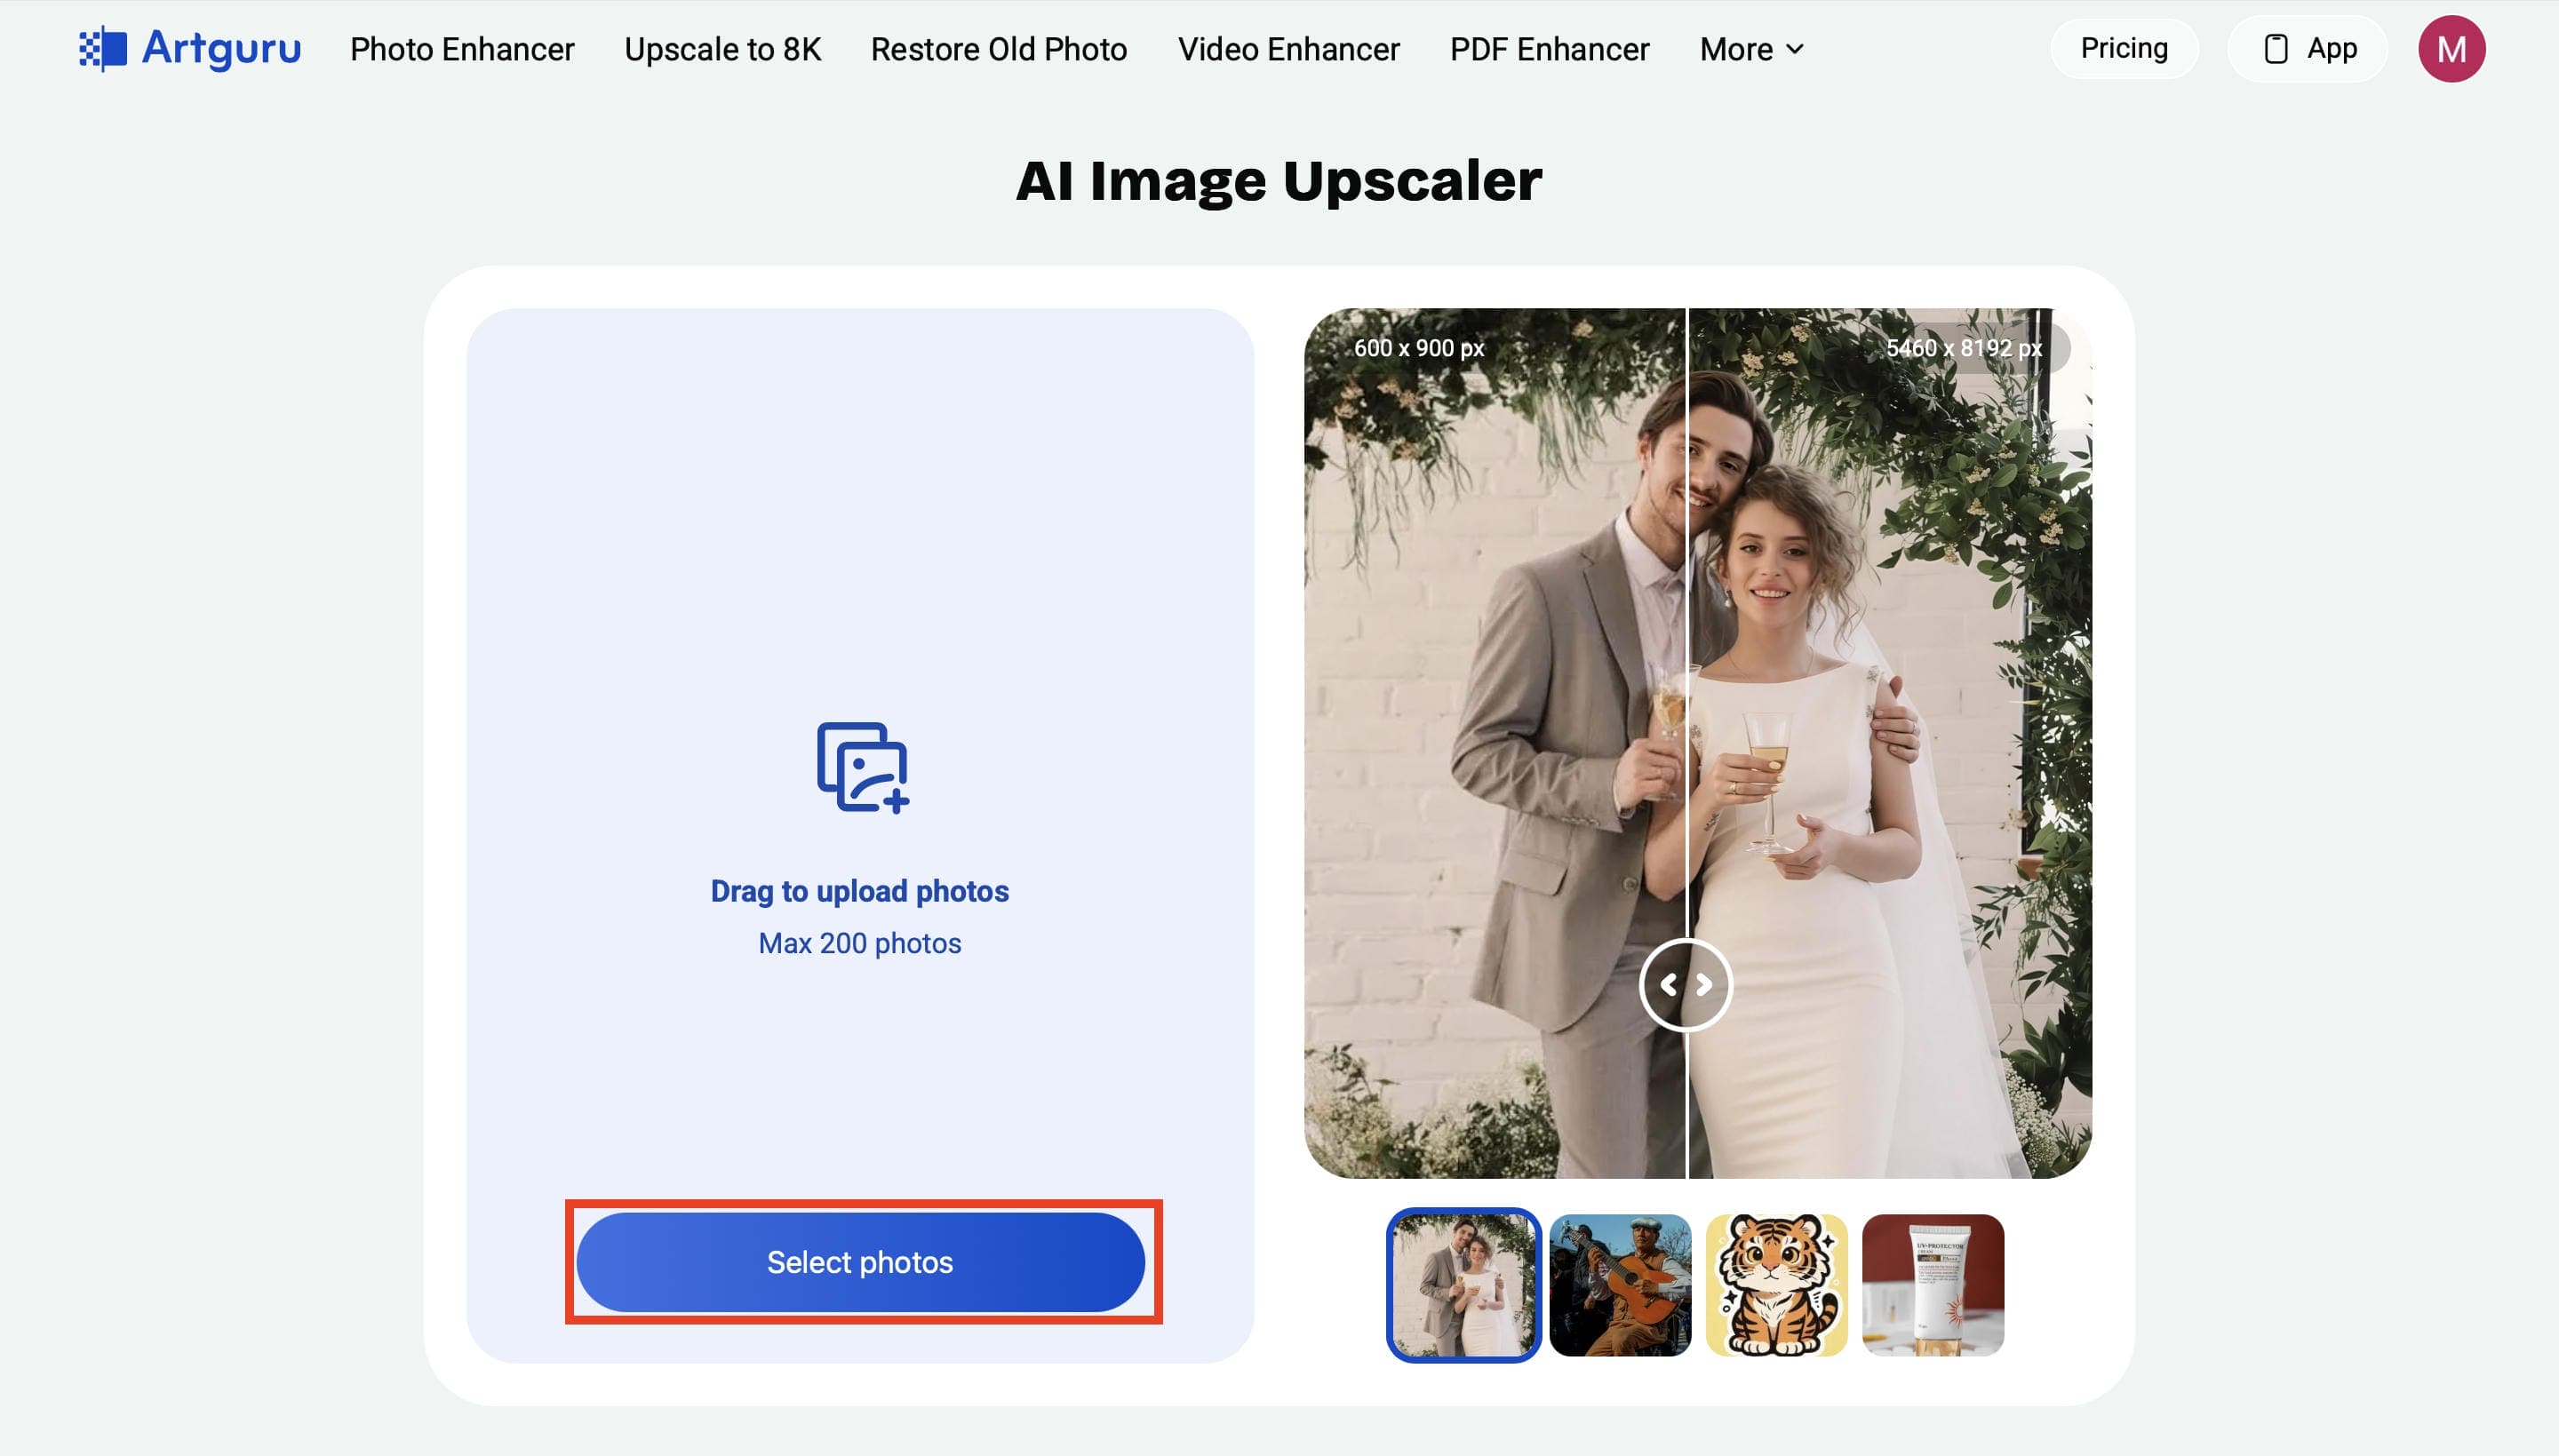Navigate to Video Enhancer
This screenshot has width=2559, height=1456.
coord(1288,49)
